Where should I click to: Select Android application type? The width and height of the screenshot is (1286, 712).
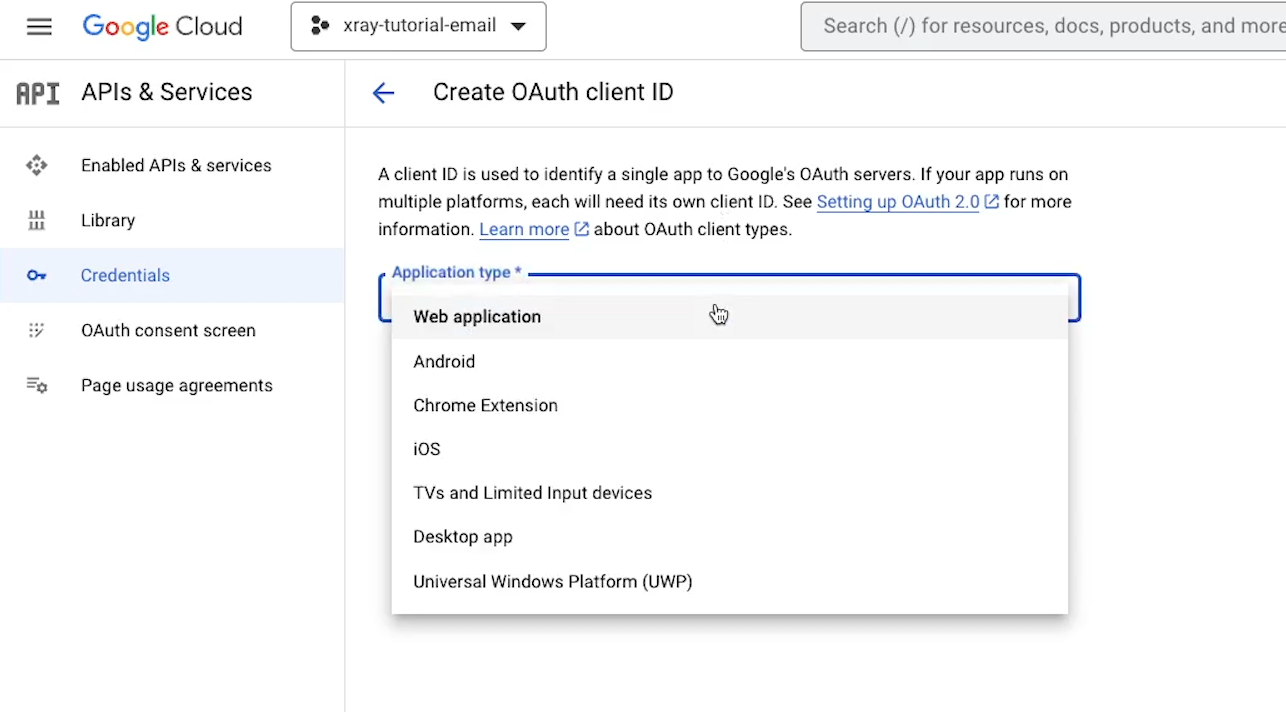point(729,362)
